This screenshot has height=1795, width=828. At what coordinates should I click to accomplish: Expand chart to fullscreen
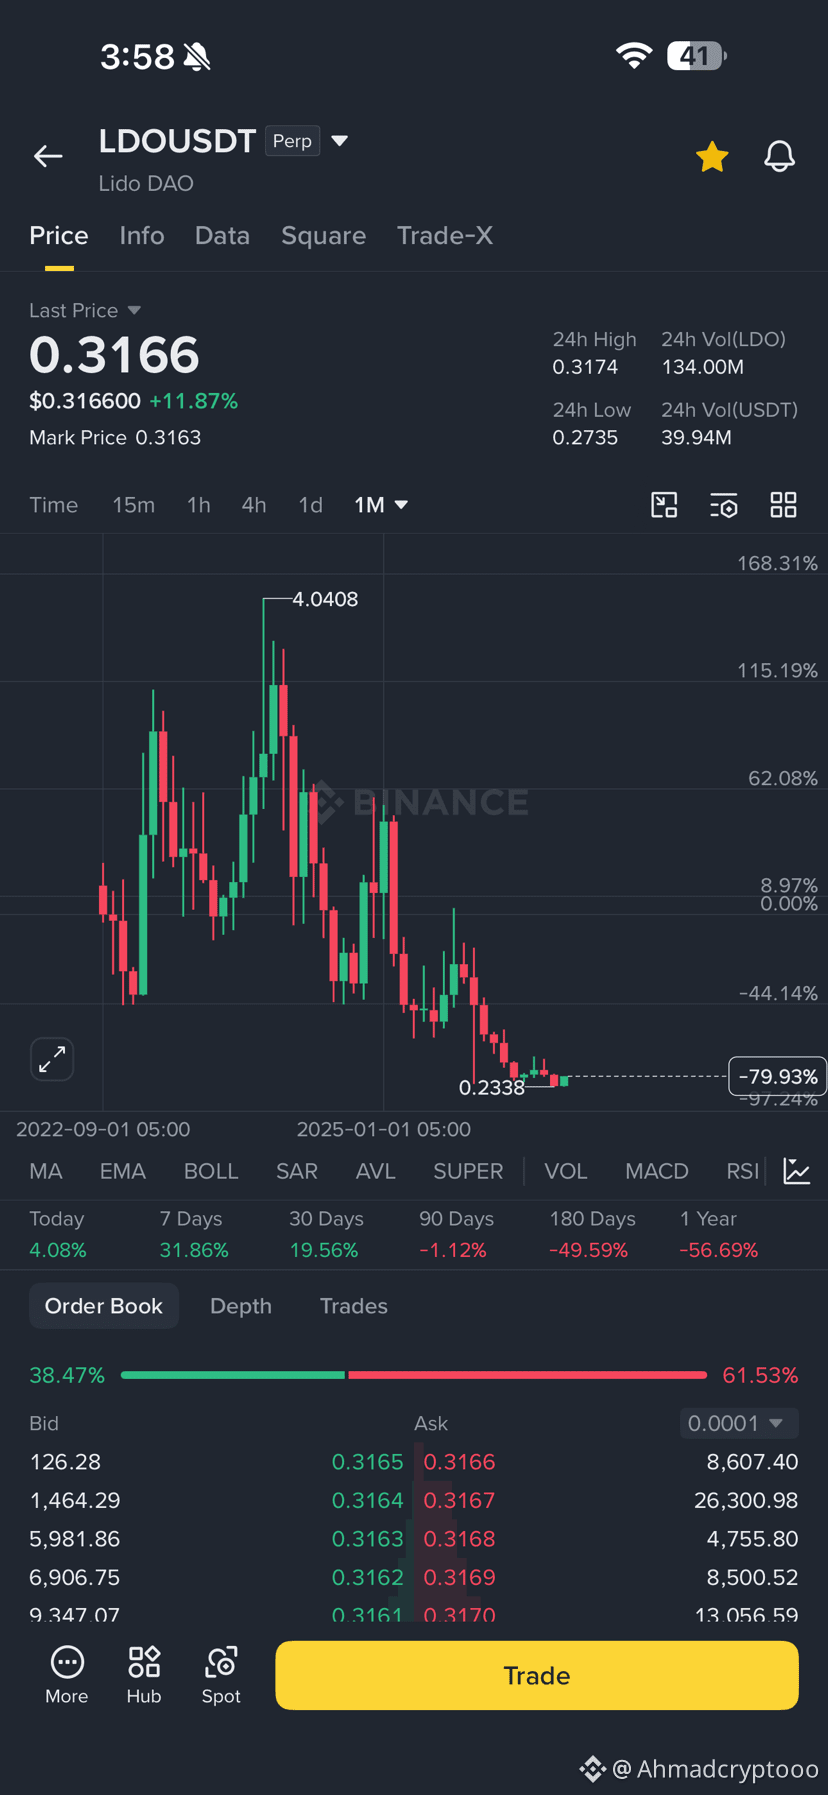tap(52, 1059)
